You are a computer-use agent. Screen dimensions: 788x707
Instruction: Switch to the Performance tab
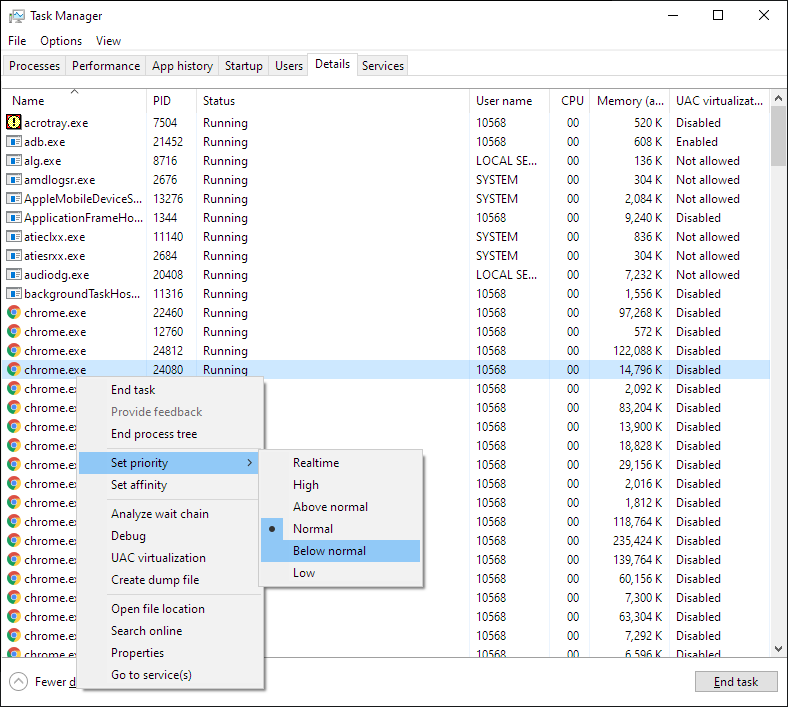pyautogui.click(x=106, y=66)
